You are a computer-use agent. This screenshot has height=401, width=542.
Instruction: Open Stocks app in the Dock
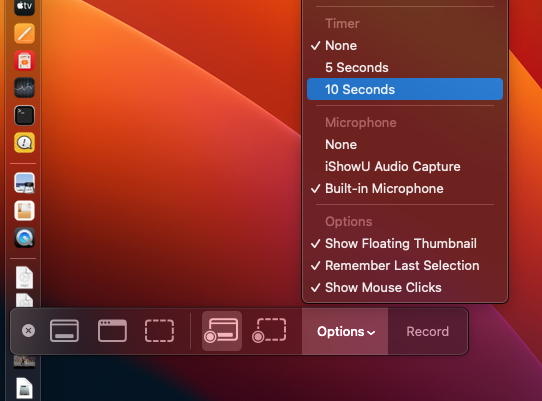(24, 88)
